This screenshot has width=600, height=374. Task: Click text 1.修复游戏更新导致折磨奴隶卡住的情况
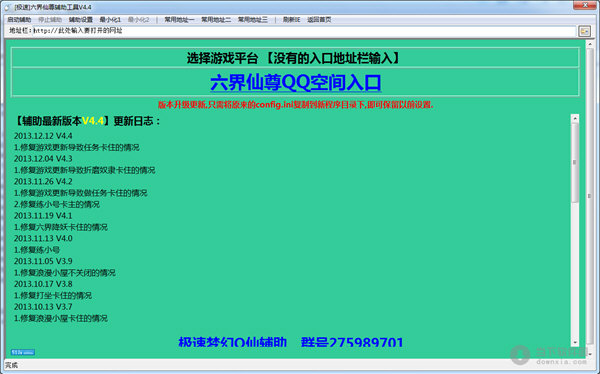(85, 170)
